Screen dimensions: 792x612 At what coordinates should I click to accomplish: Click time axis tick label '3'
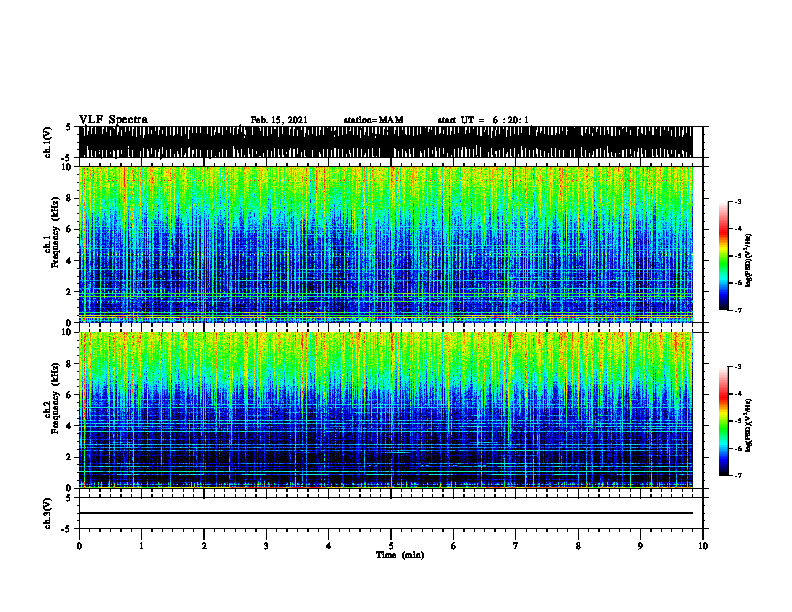click(x=266, y=546)
